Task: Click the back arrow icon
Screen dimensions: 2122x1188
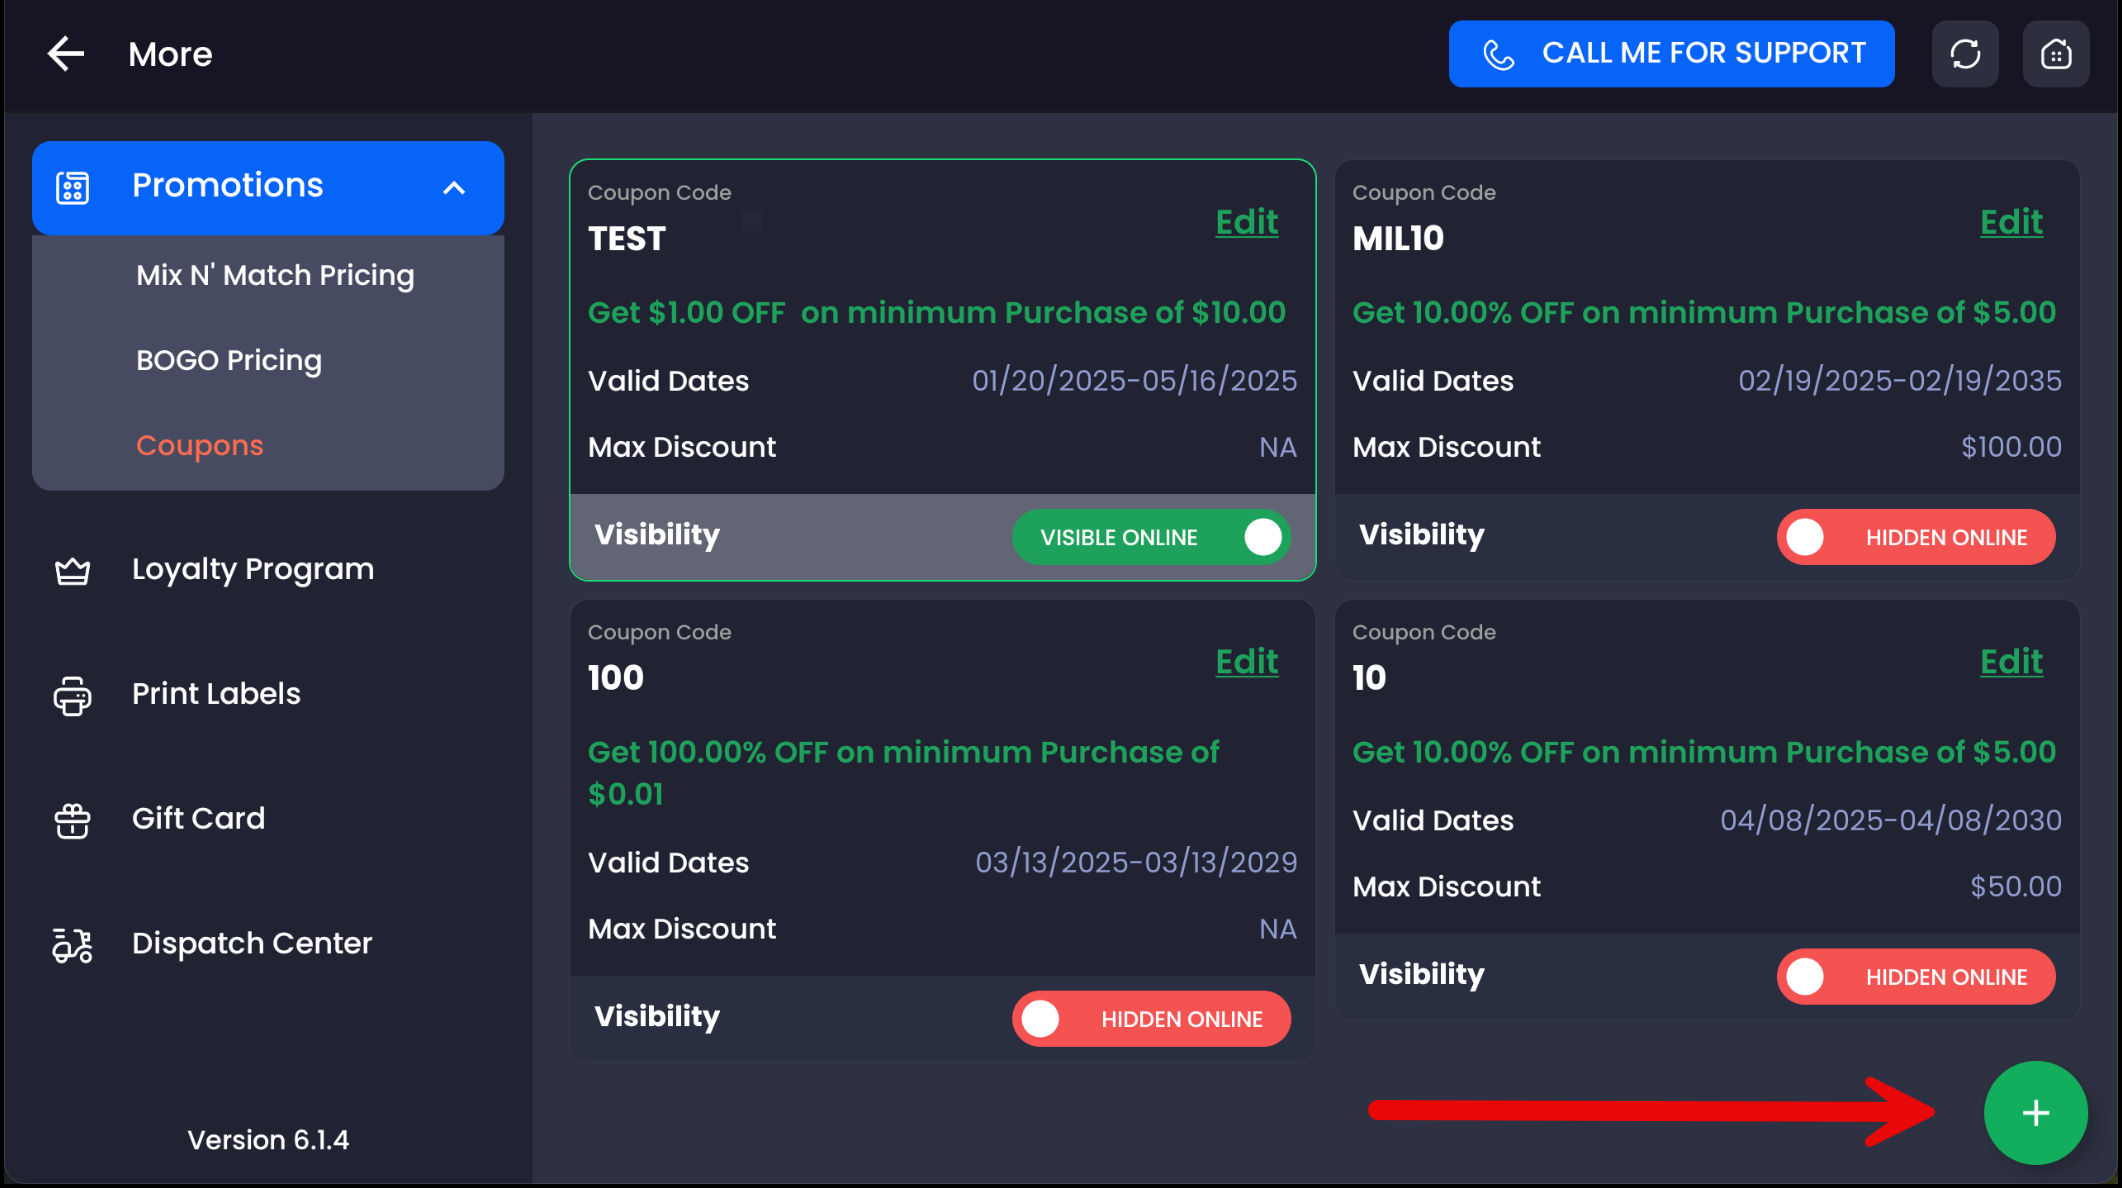Action: tap(66, 54)
